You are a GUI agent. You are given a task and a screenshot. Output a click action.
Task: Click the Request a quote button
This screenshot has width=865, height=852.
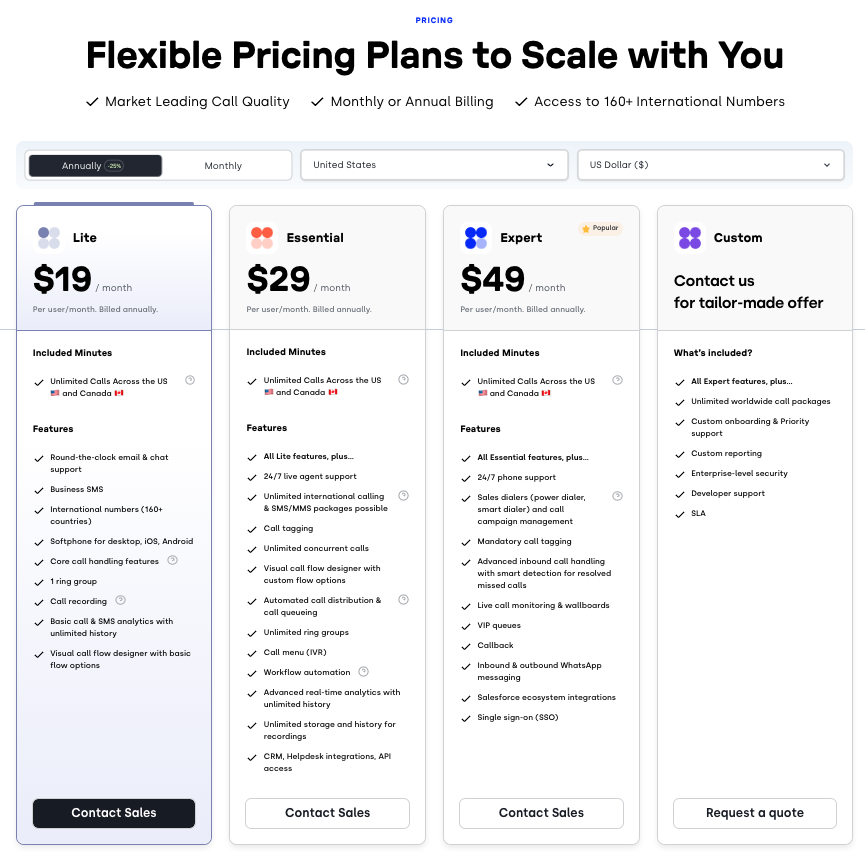tap(755, 813)
